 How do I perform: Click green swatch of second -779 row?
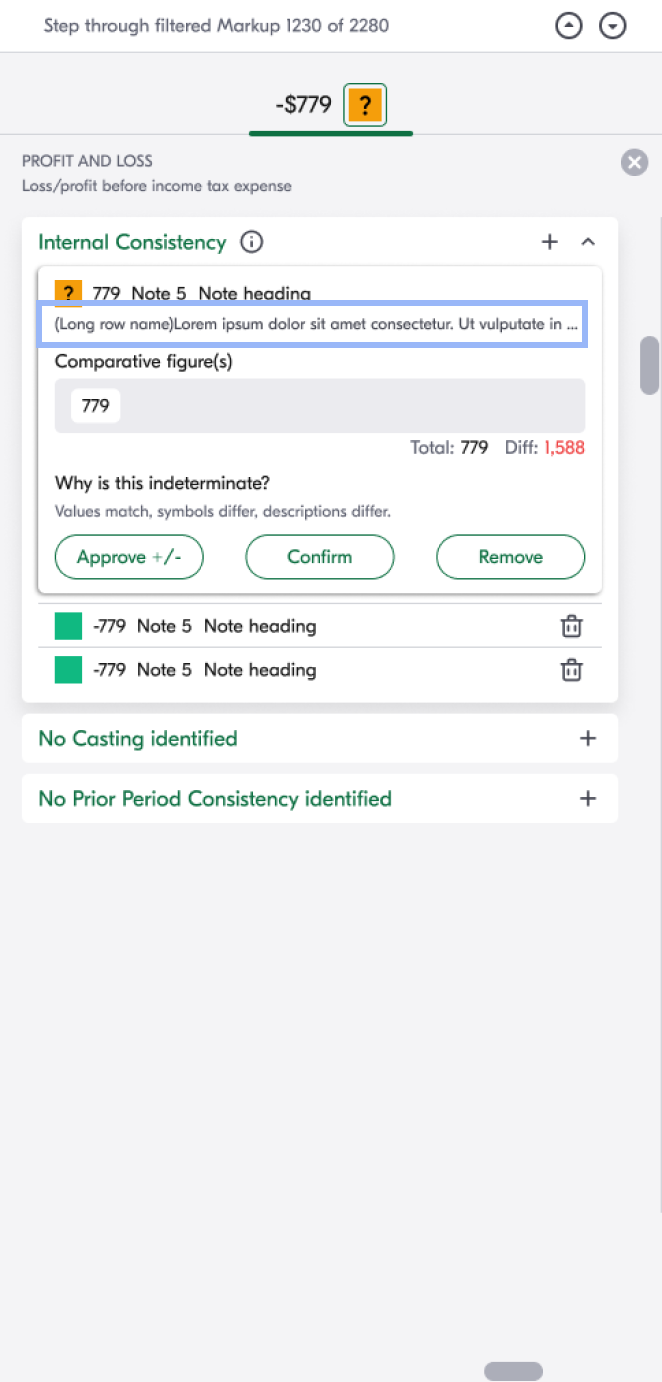point(68,670)
